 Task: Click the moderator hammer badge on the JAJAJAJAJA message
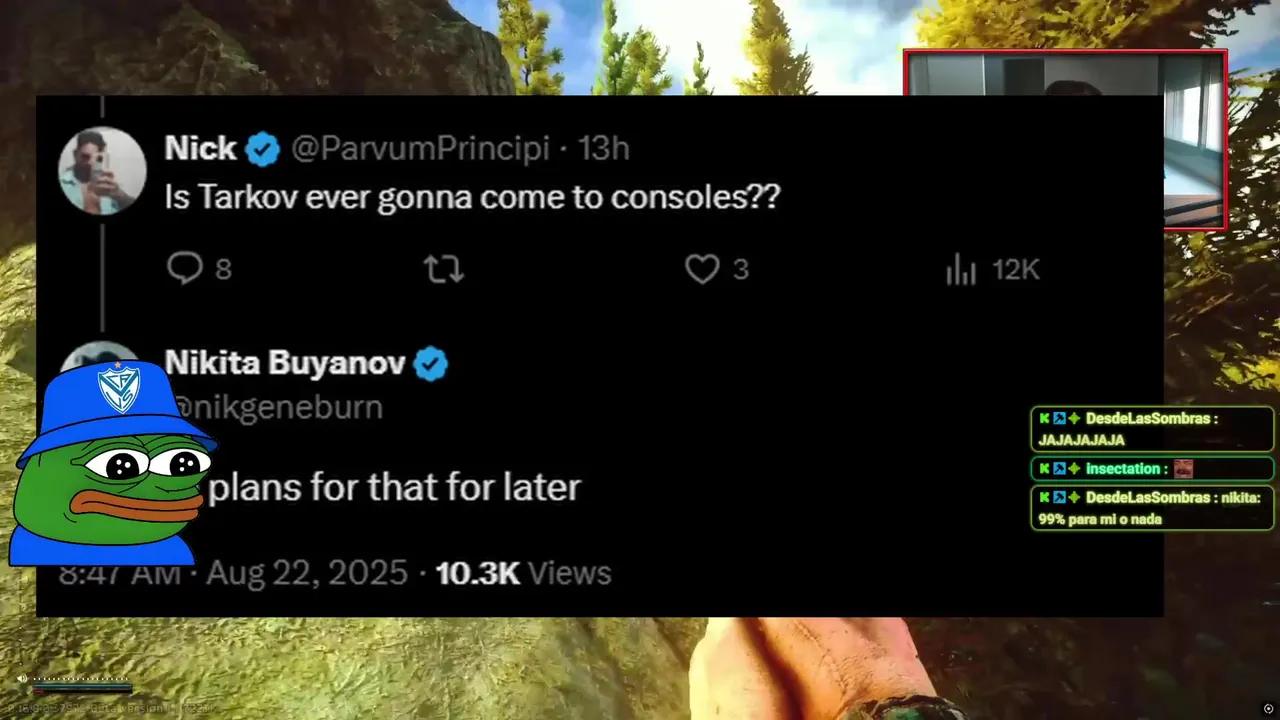(x=1059, y=418)
